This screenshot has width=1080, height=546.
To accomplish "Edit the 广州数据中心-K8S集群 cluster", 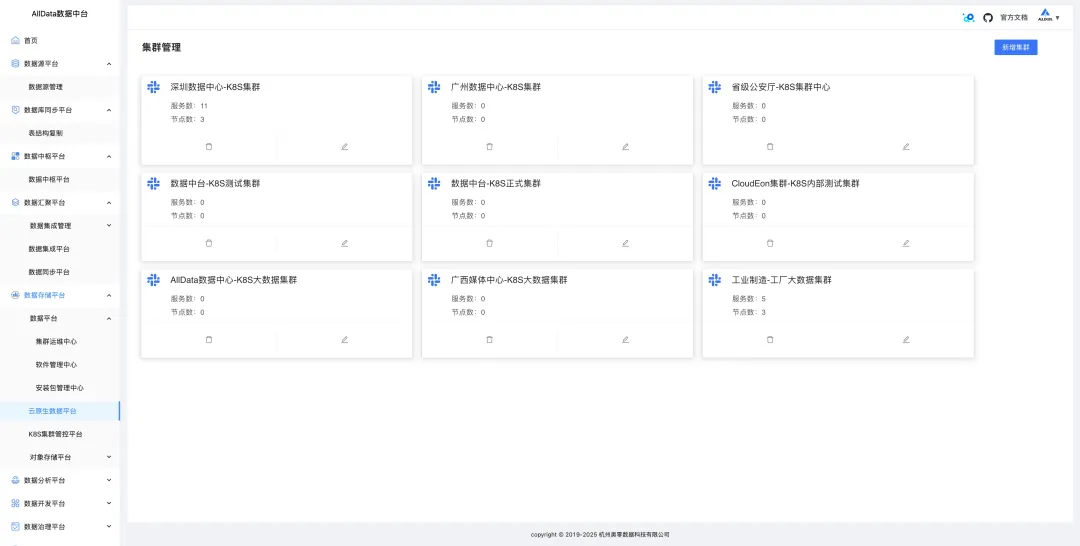I will tap(625, 147).
